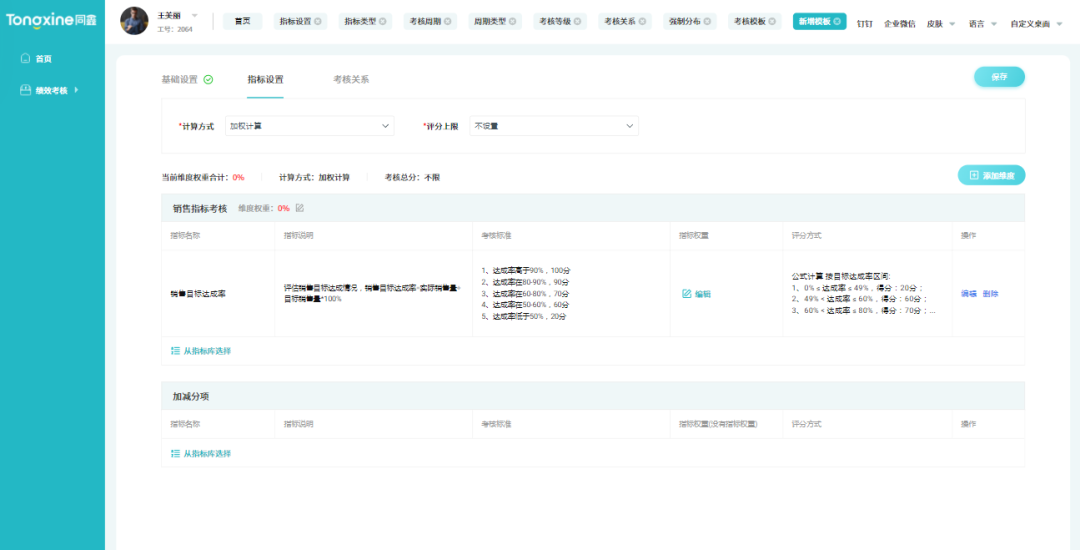Close the 强制分布 tab via X icon
This screenshot has height=550, width=1080.
(708, 21)
